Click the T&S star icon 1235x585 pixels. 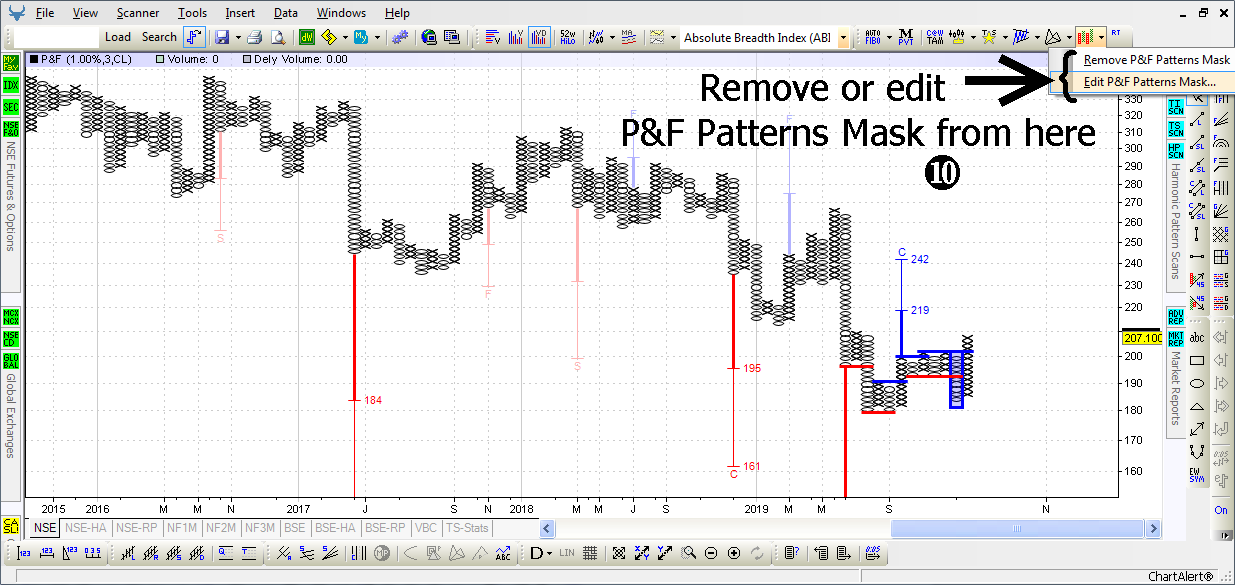pyautogui.click(x=989, y=37)
